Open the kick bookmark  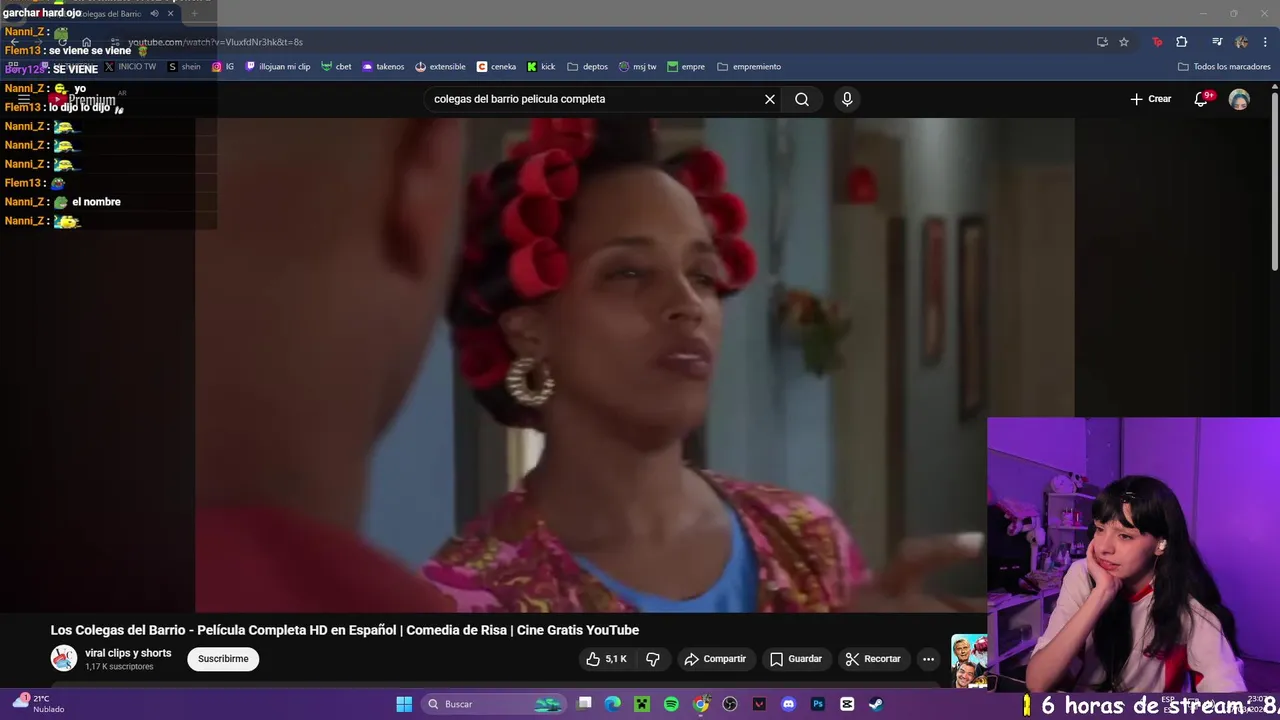[x=541, y=67]
